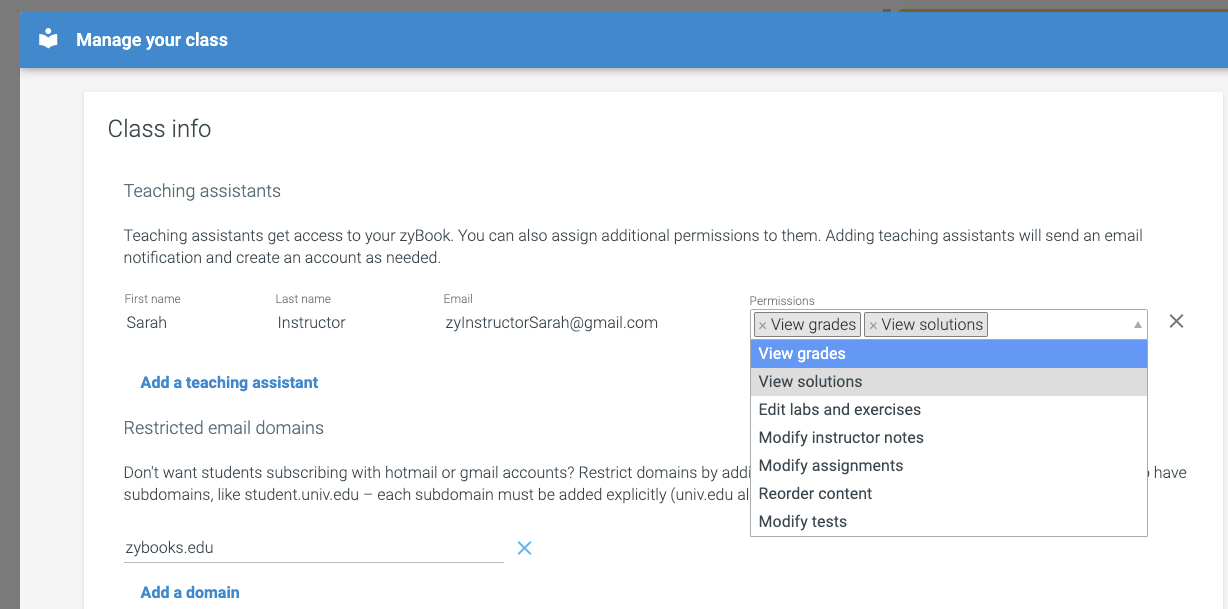Choose Reorder content permission
Screen dimensions: 1228x609
click(x=815, y=494)
